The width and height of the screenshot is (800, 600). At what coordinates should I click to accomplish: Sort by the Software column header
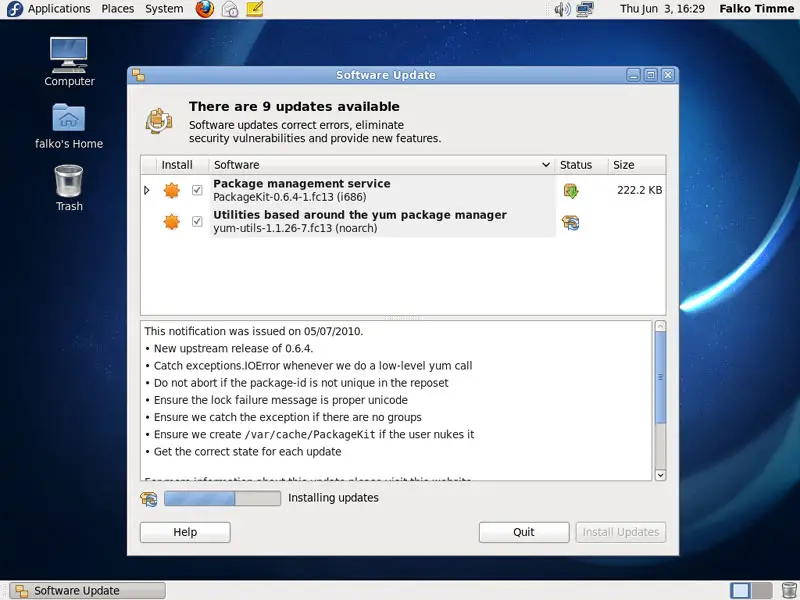tap(382, 165)
